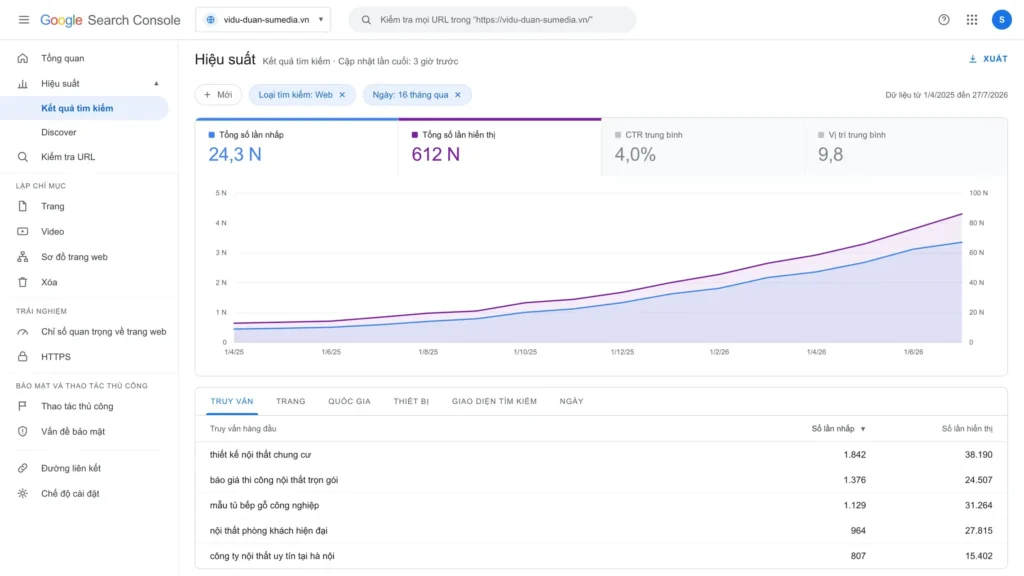The height and width of the screenshot is (576, 1024).
Task: Click the page icon beside Trang
Action: coord(23,206)
